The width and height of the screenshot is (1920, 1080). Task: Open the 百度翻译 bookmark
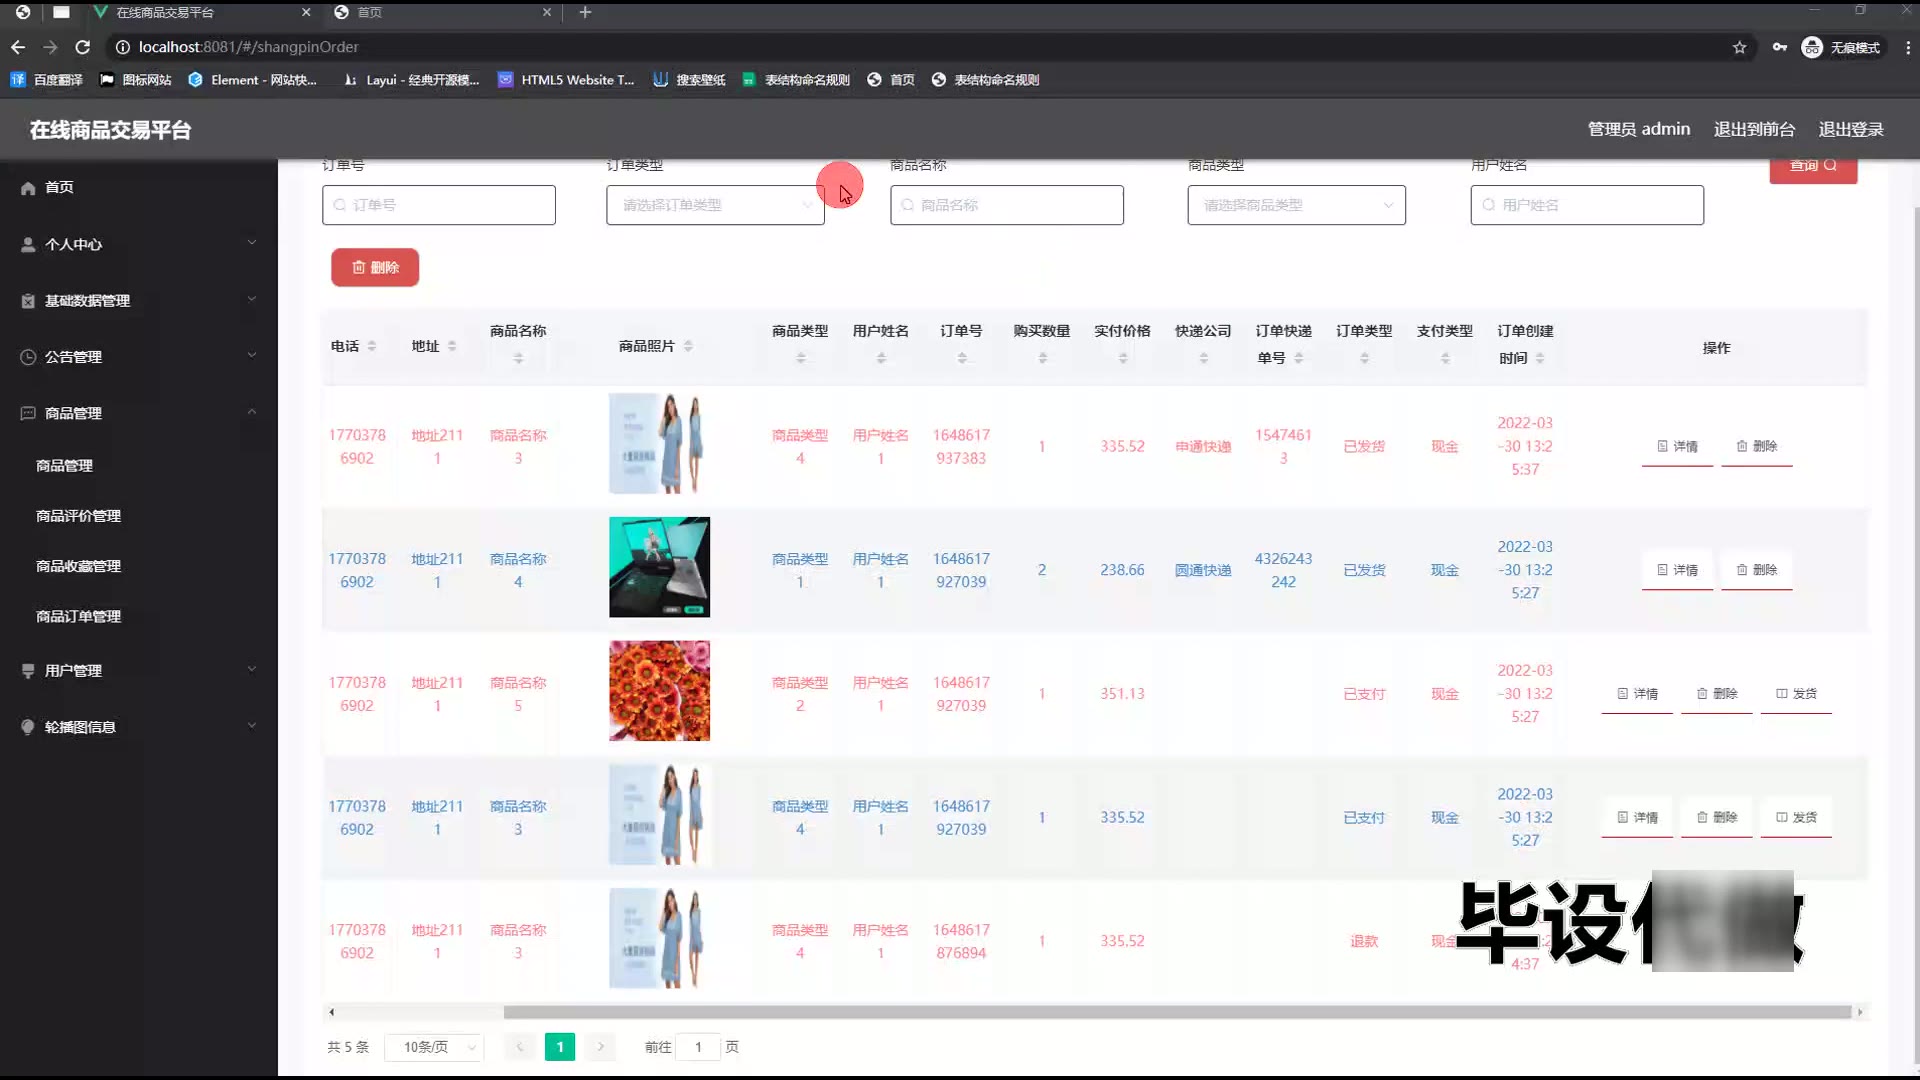click(x=47, y=80)
